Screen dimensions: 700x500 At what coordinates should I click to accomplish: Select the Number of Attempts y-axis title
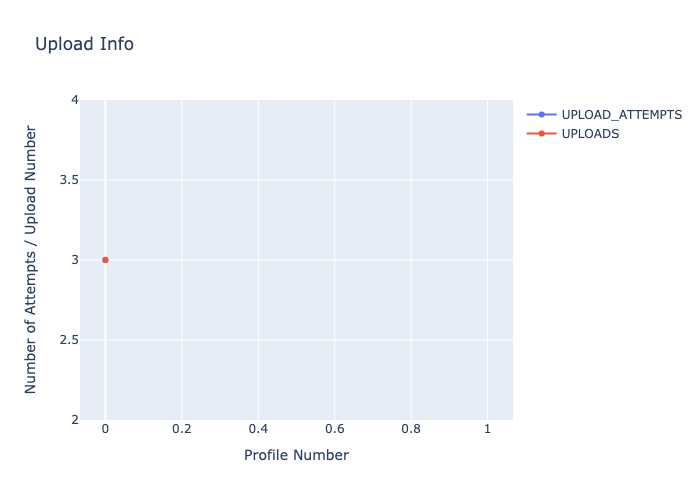click(31, 259)
